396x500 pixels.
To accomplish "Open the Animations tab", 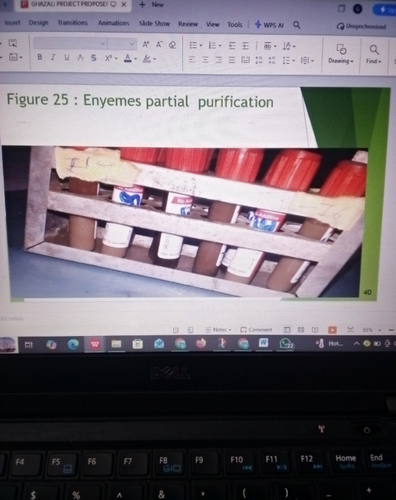I will click(x=113, y=23).
